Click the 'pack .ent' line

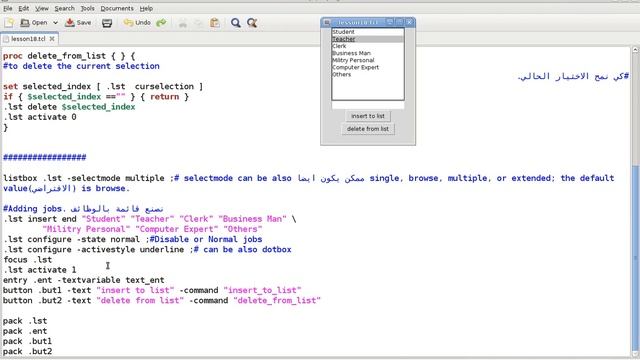coord(25,331)
